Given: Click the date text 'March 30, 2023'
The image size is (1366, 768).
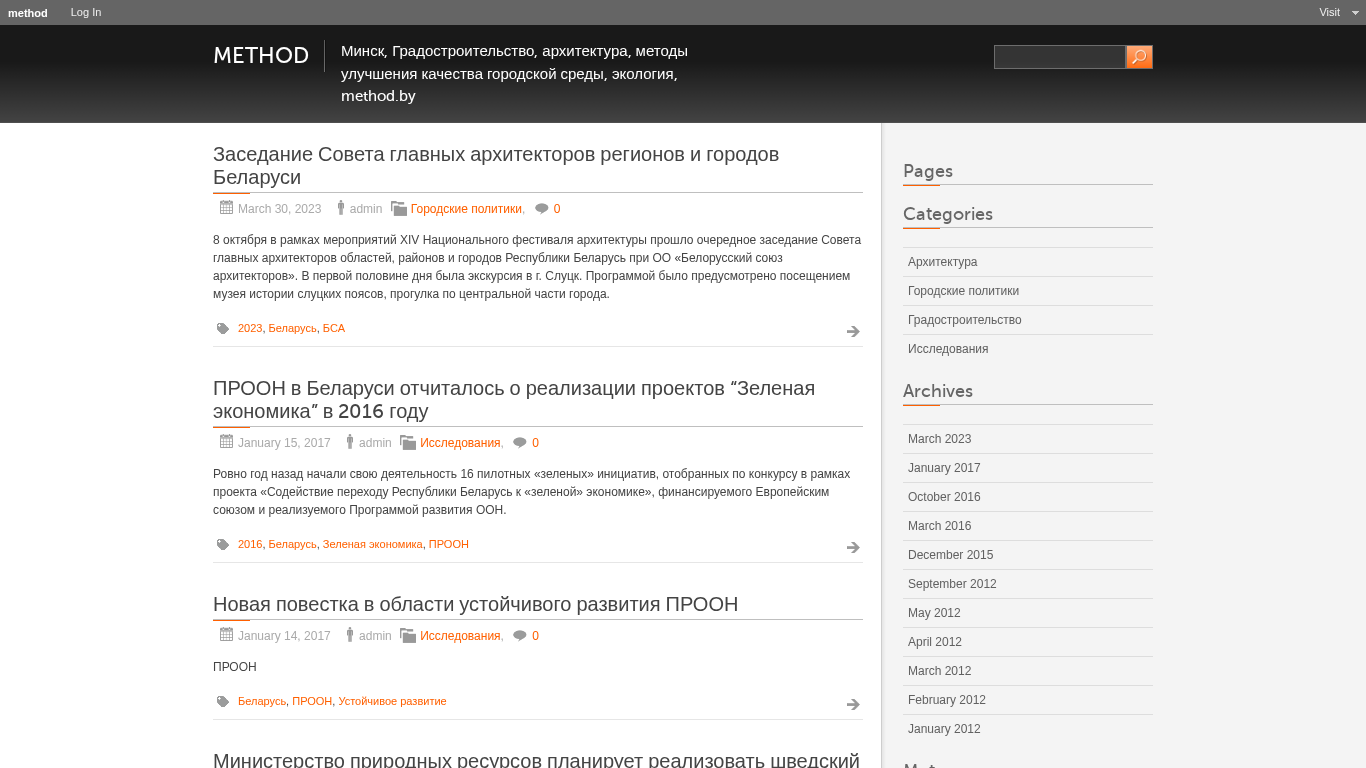Looking at the screenshot, I should click(280, 209).
